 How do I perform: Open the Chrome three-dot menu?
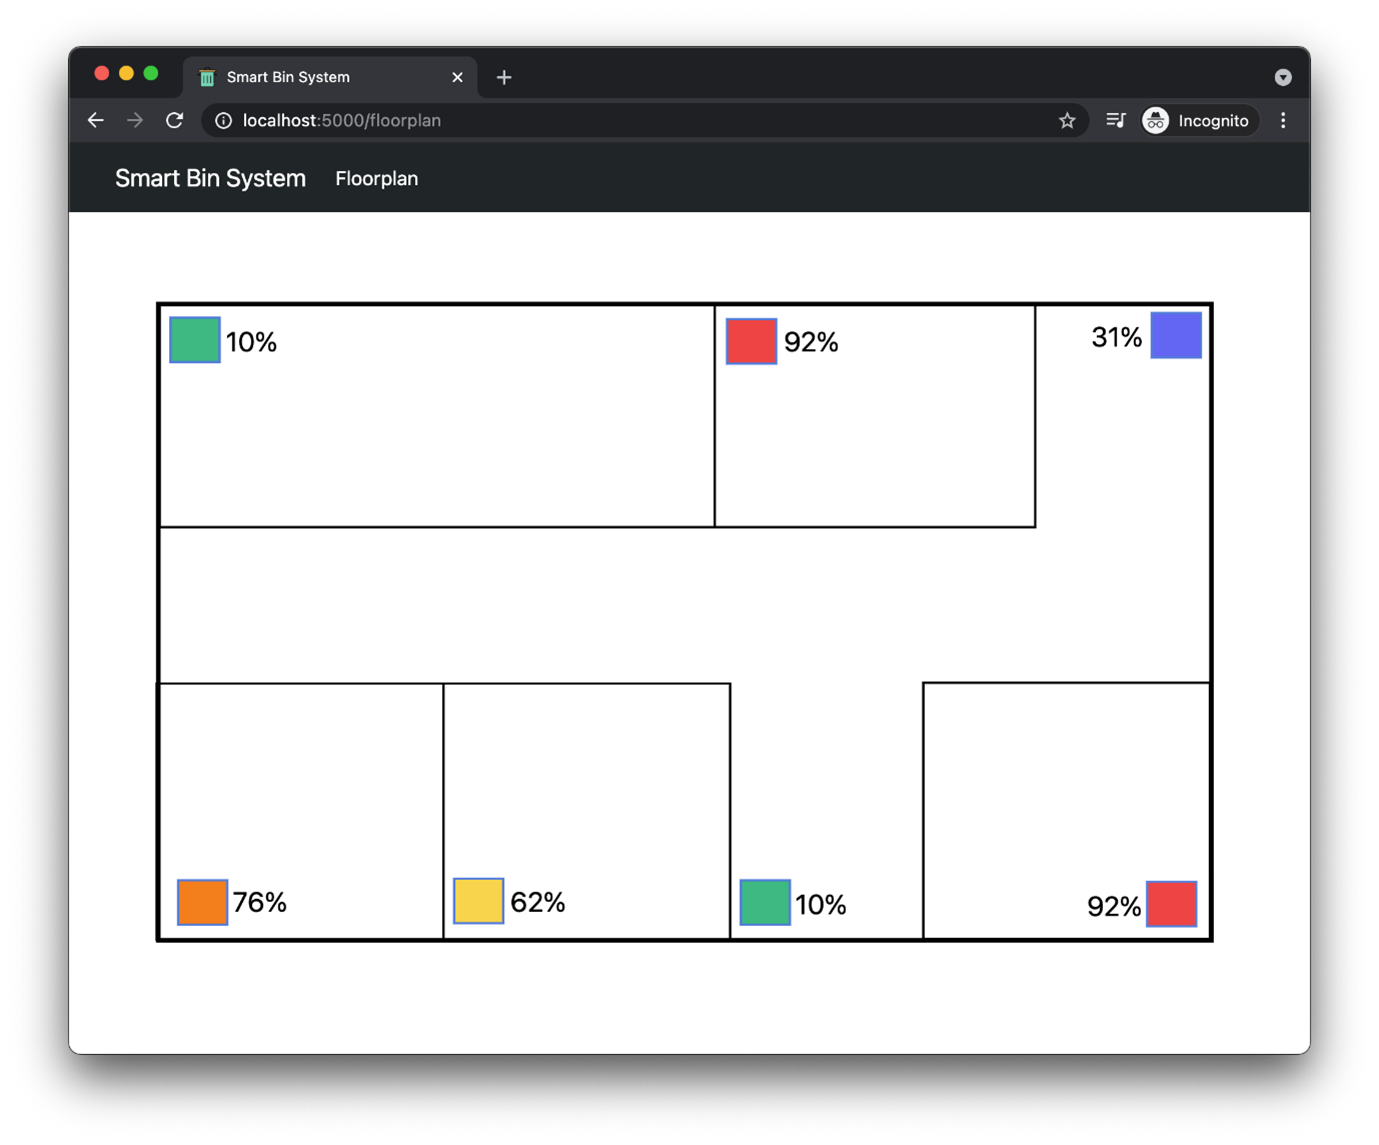(1283, 120)
